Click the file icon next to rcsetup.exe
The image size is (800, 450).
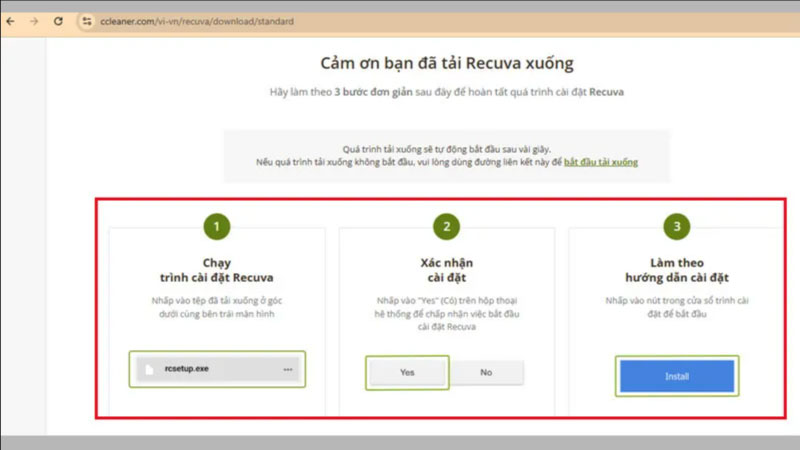pyautogui.click(x=149, y=369)
